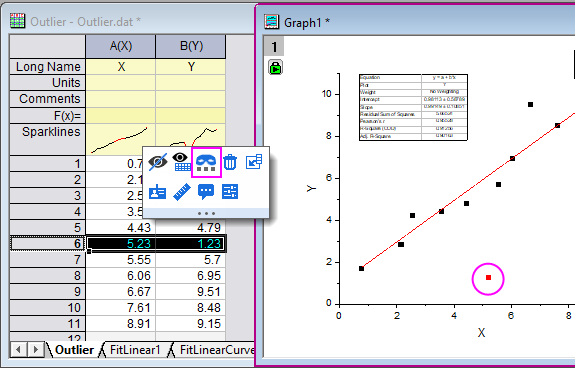575x368 pixels.
Task: Click Comments cell under column B(Y)
Action: (x=191, y=99)
